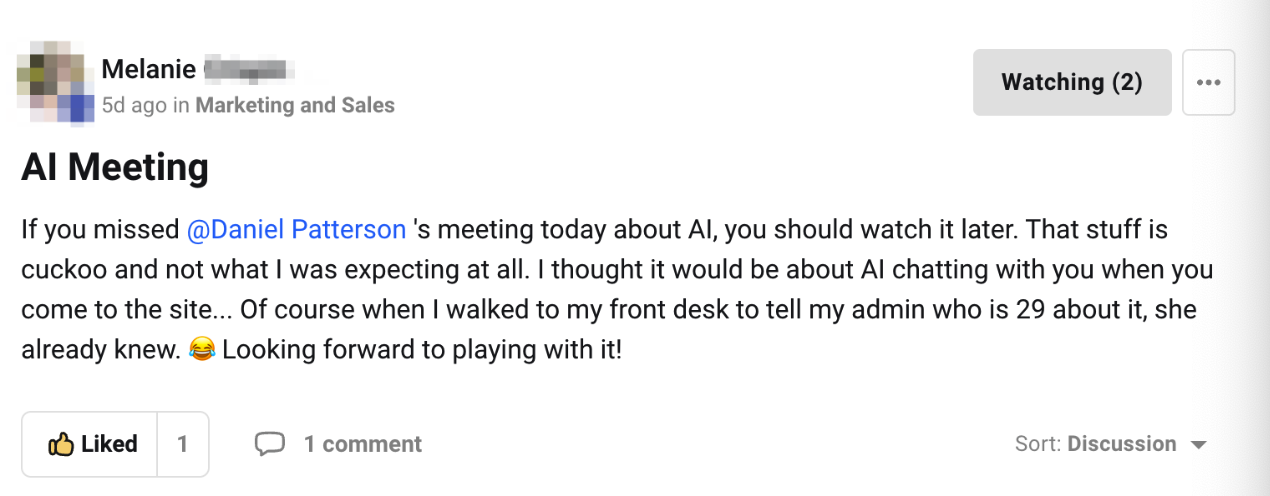
Task: Unlike the post via the Liked label
Action: point(109,444)
